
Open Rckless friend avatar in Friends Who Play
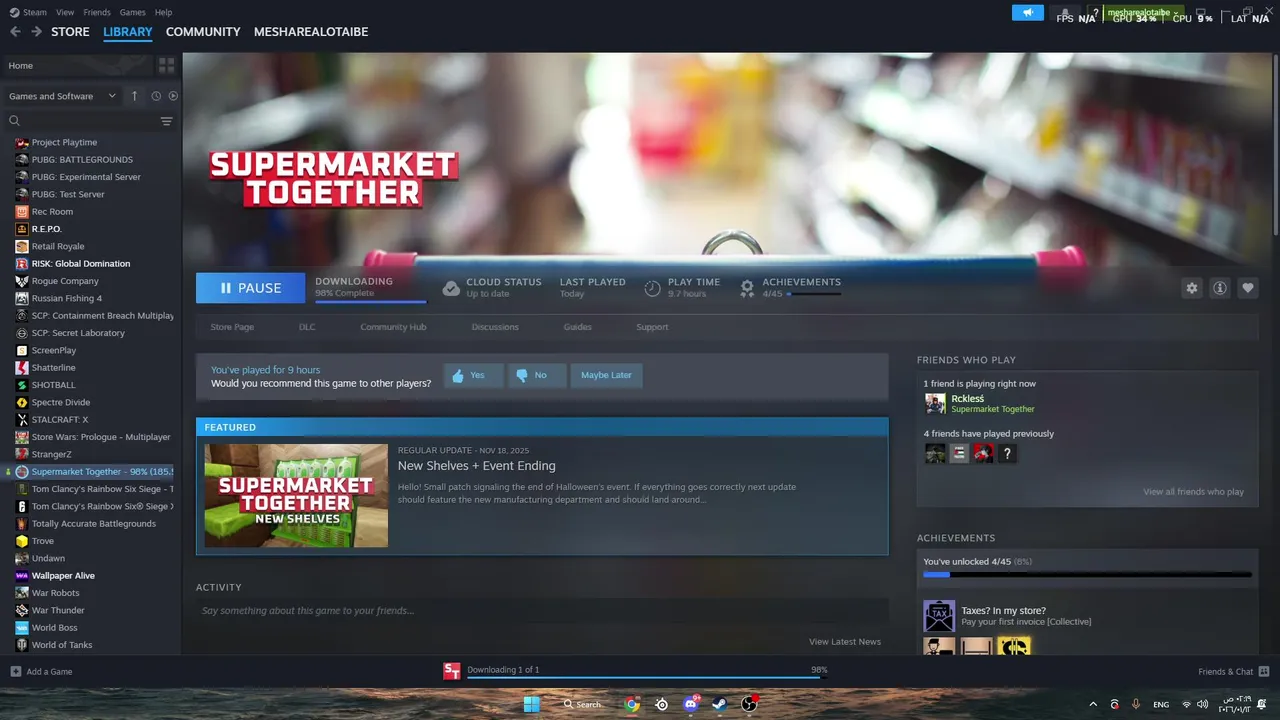pos(935,403)
